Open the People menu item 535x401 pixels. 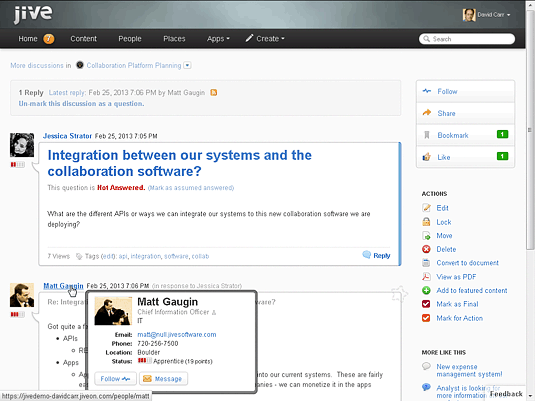click(130, 39)
